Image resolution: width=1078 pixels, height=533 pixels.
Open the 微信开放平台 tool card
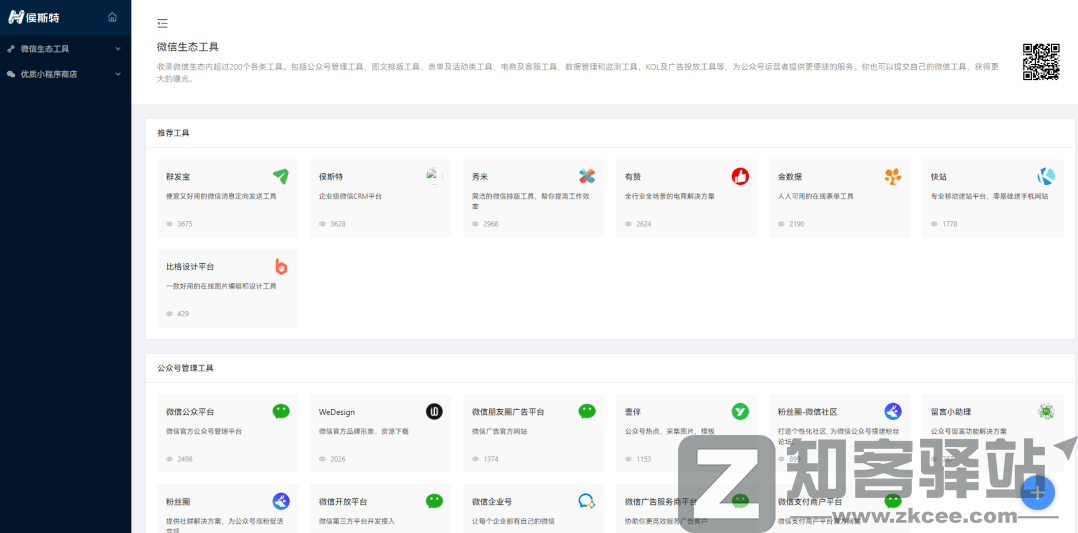click(381, 508)
